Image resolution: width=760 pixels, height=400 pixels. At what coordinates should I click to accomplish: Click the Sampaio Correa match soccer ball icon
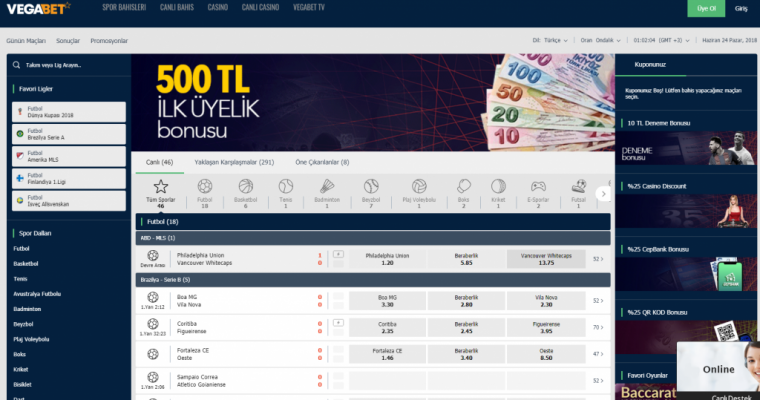pyautogui.click(x=153, y=377)
